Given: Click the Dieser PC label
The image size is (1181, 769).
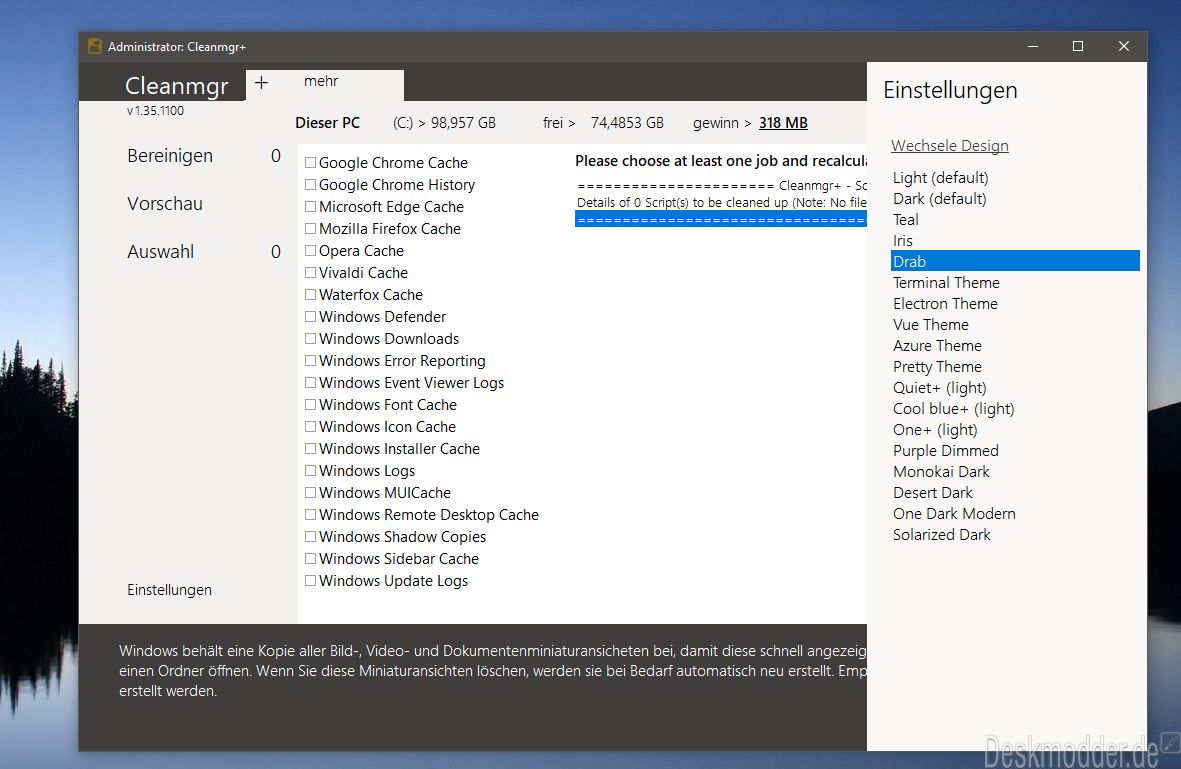Looking at the screenshot, I should coord(328,123).
